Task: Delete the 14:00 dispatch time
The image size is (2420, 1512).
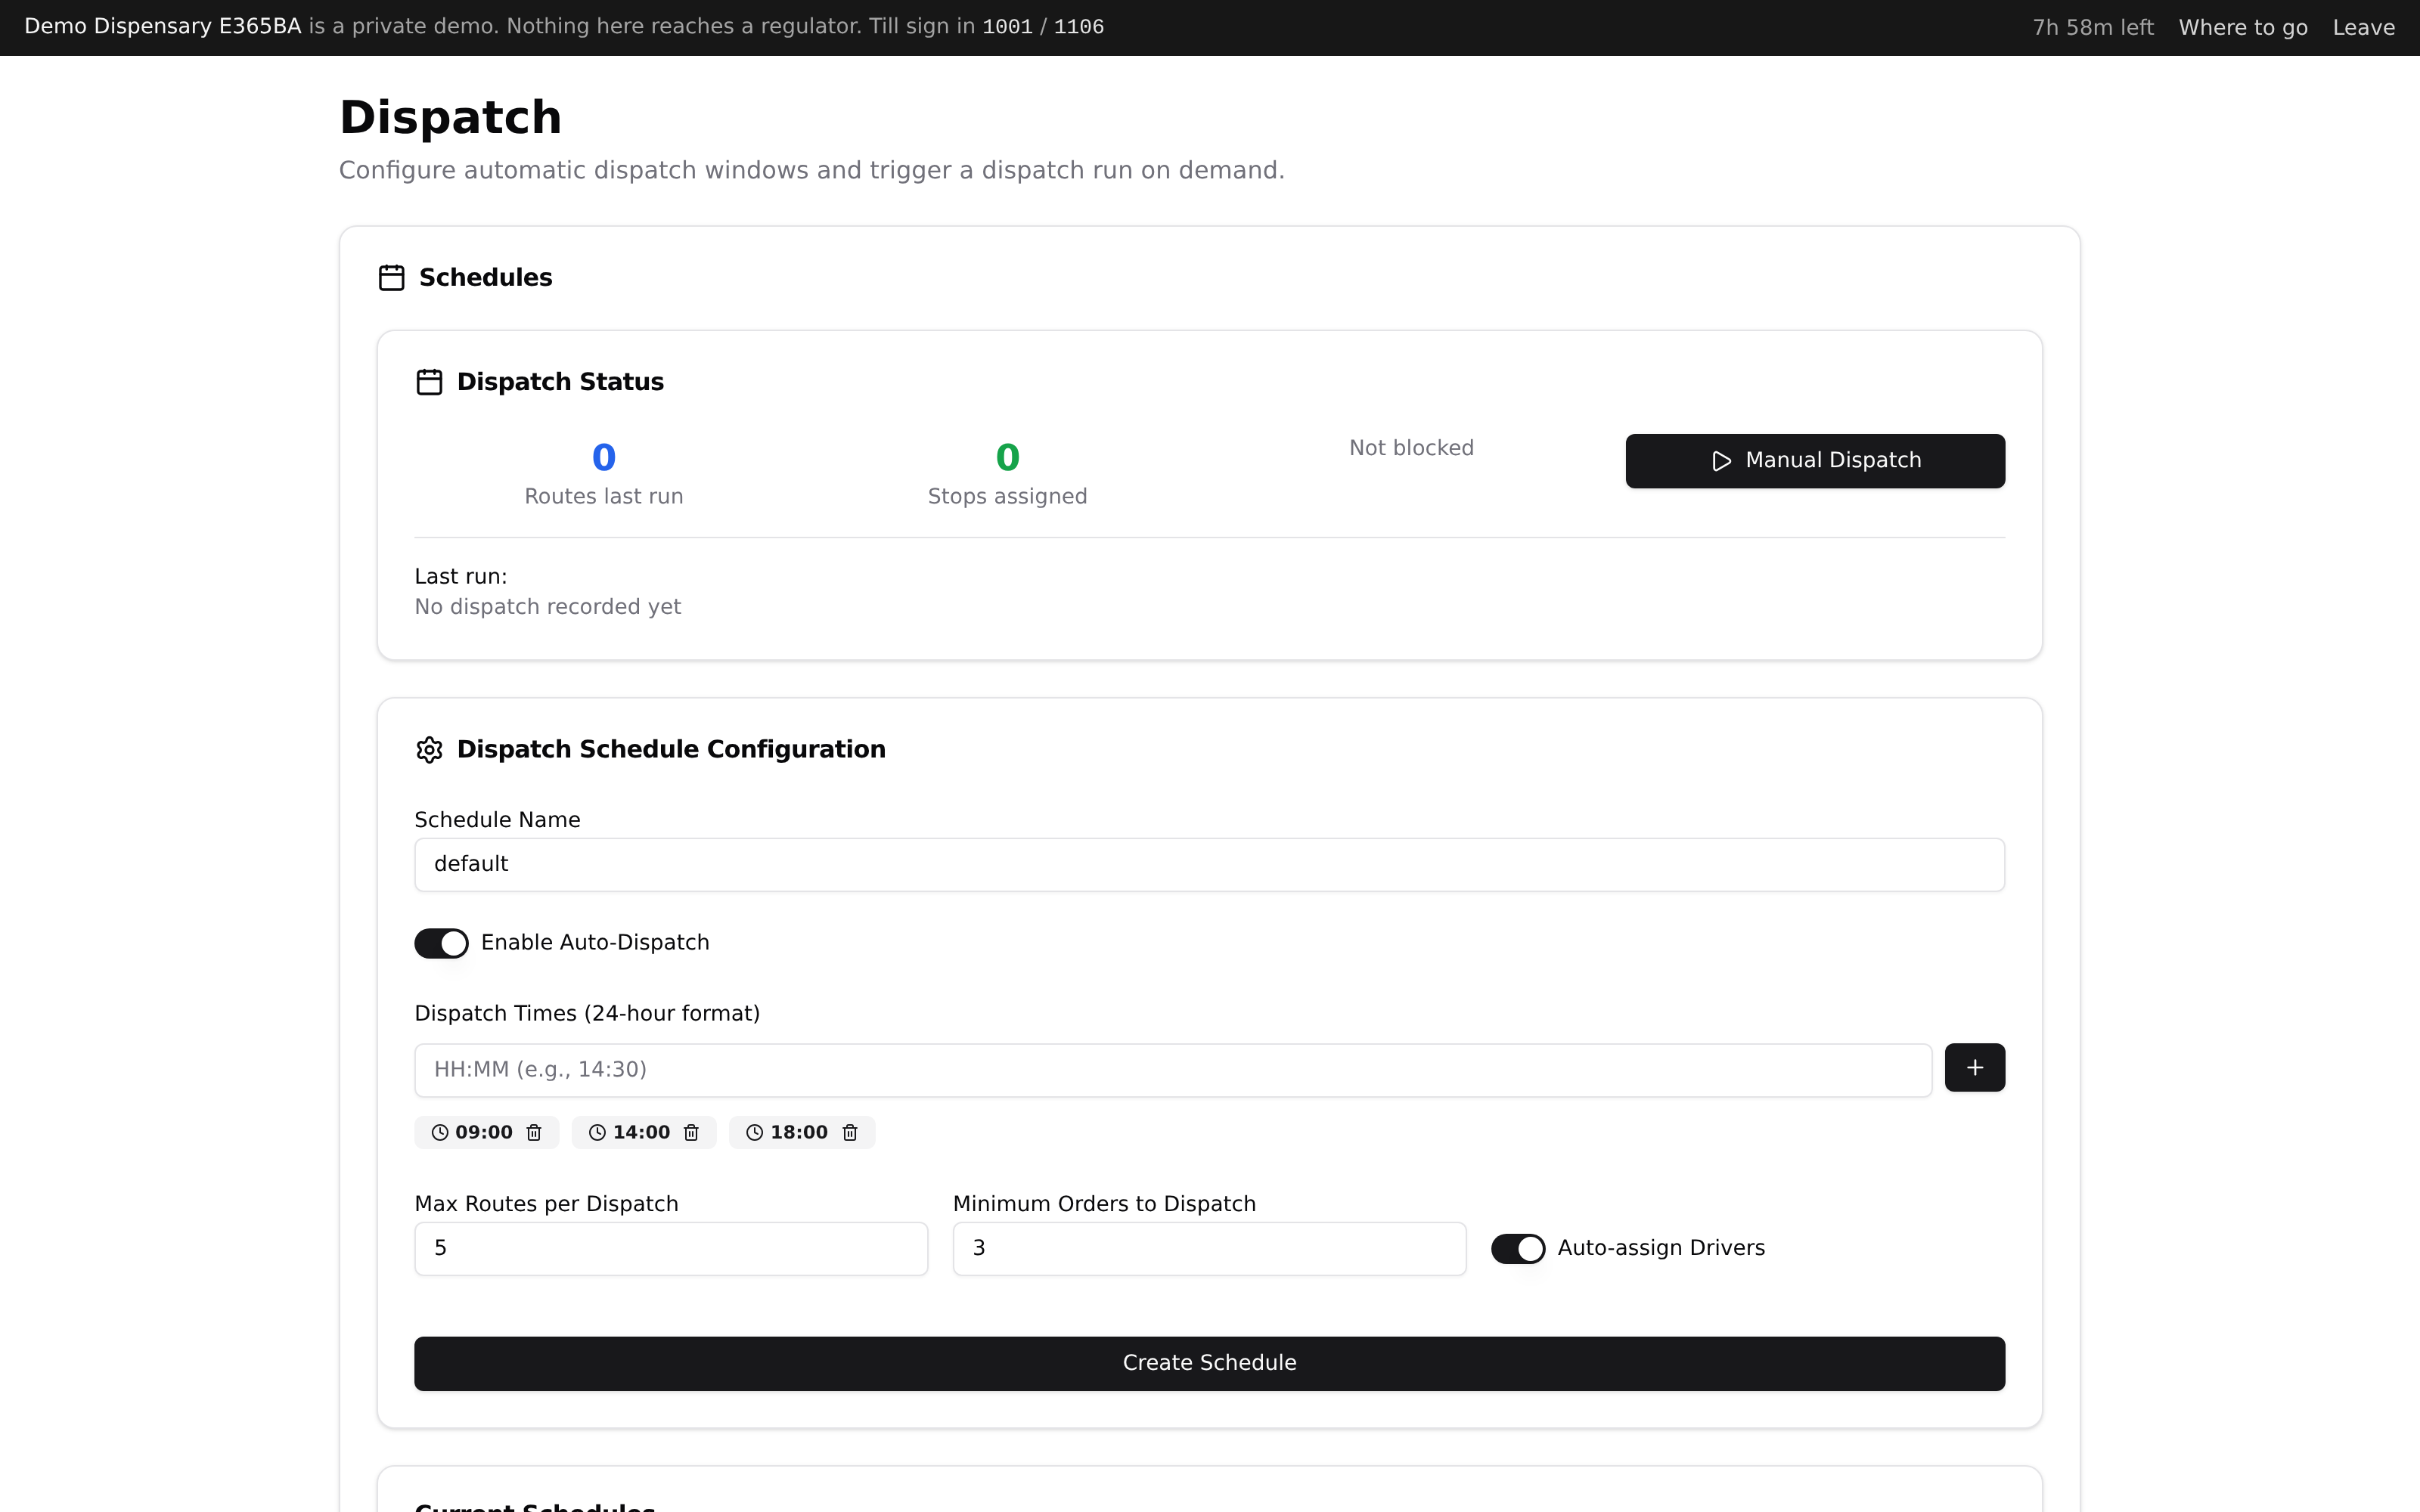Action: pyautogui.click(x=691, y=1132)
